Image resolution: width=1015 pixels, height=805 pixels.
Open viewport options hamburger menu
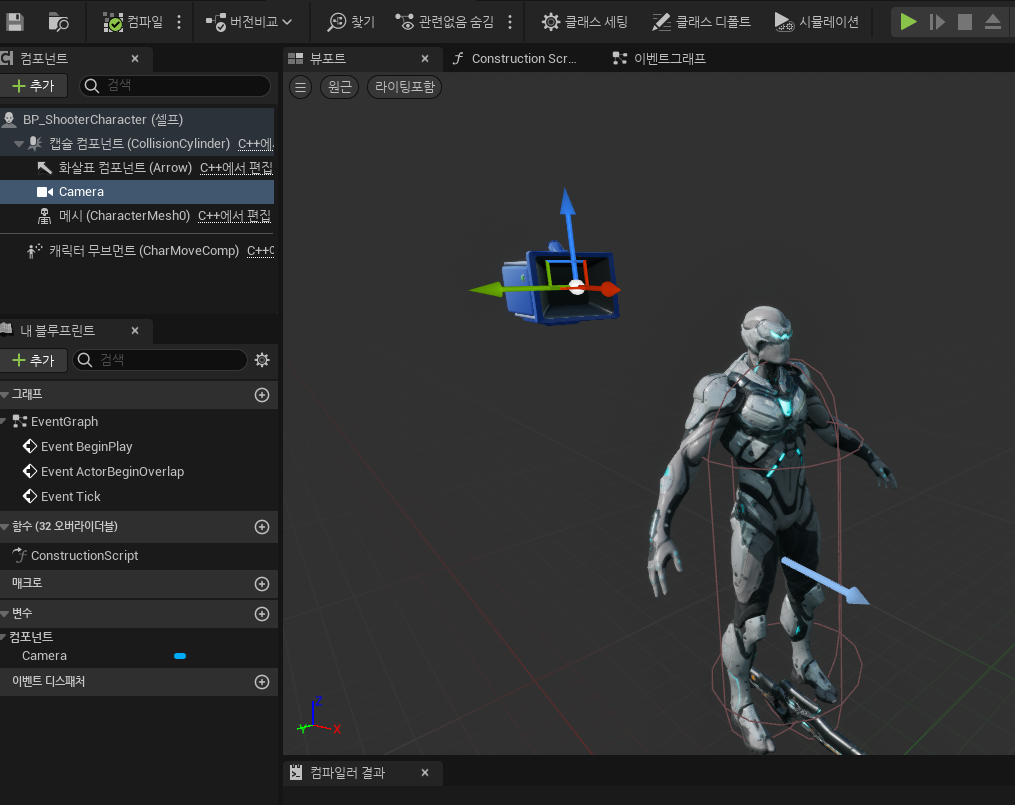[300, 87]
